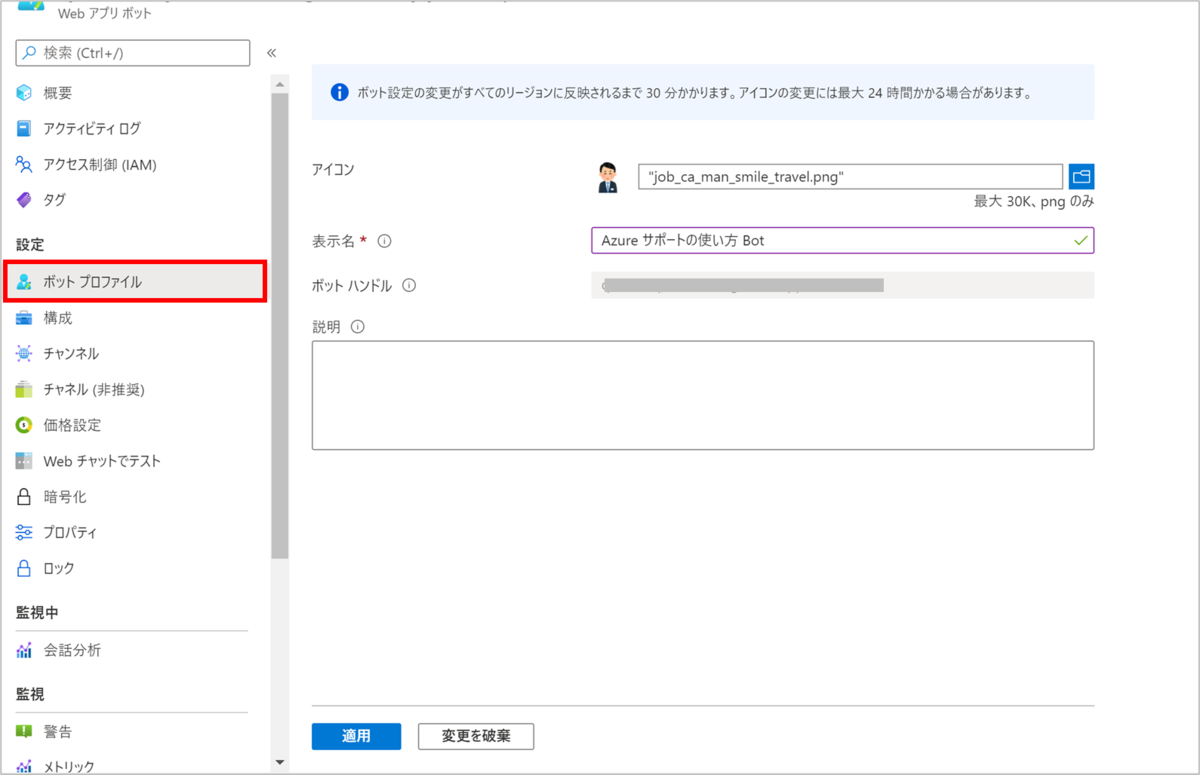Click the folder browse icon for アイコン file
1200x775 pixels.
(x=1081, y=177)
